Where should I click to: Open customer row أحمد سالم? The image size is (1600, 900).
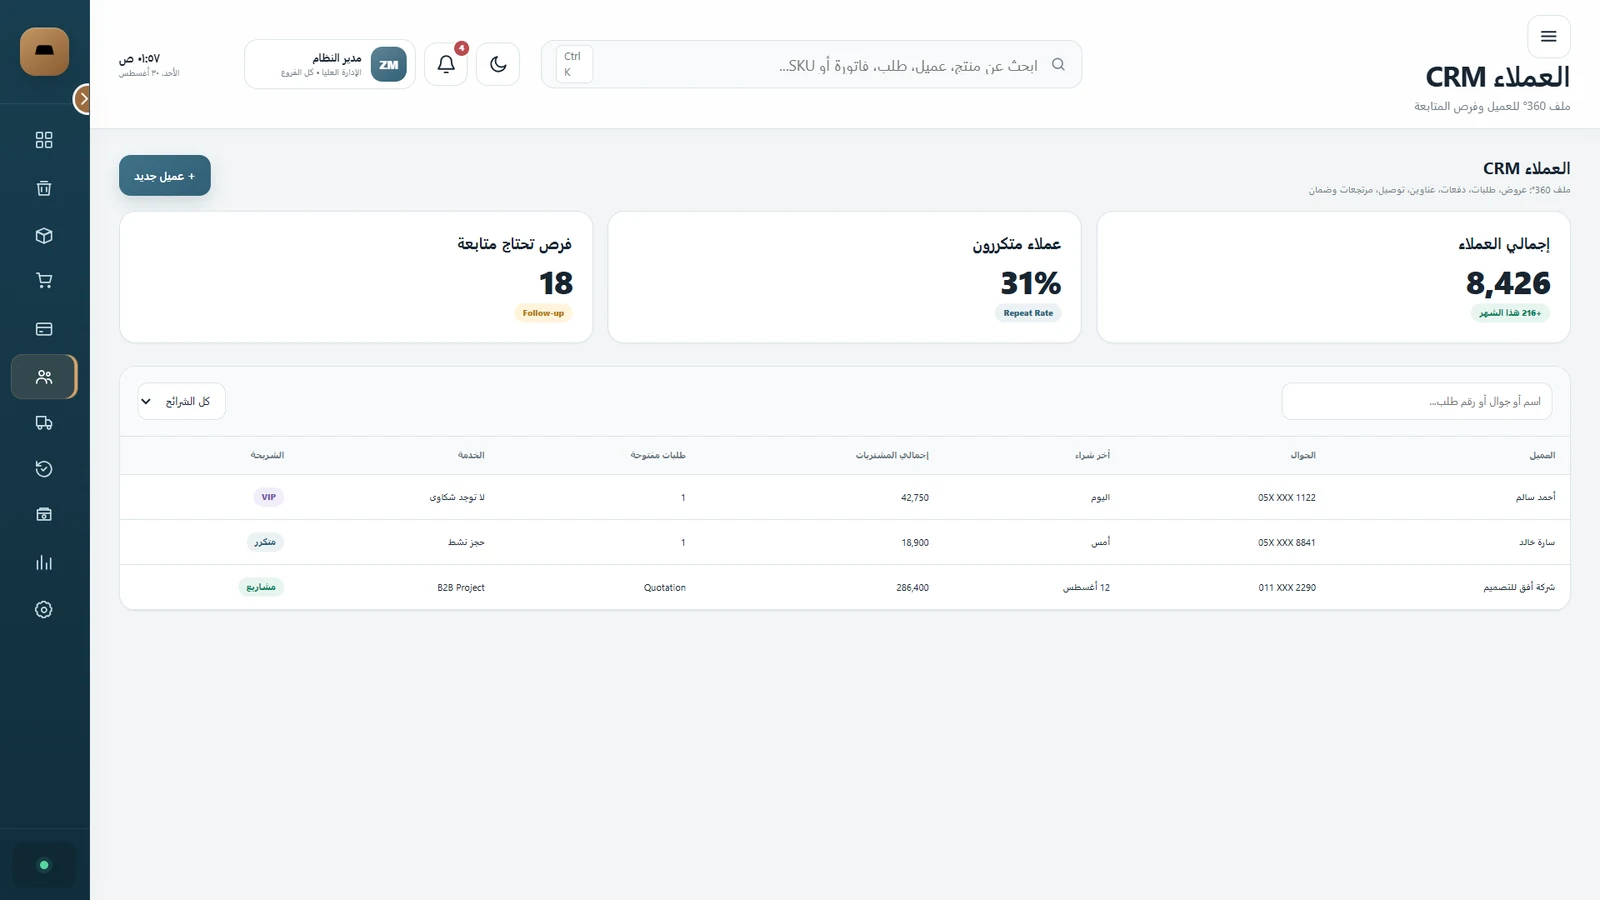pyautogui.click(x=845, y=497)
